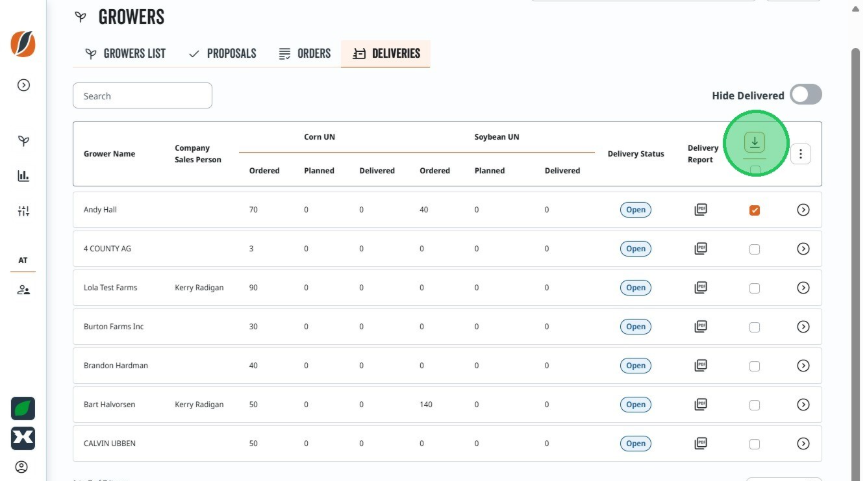The height and width of the screenshot is (481, 864).
Task: Toggle the Hide Delivered switch
Action: point(806,95)
